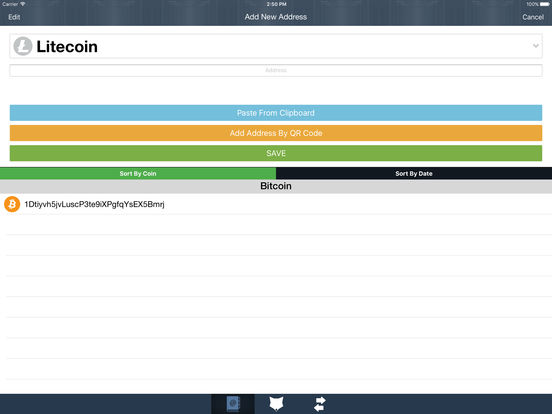Open the exchange arrows tab
Viewport: 552px width, 414px height.
320,404
